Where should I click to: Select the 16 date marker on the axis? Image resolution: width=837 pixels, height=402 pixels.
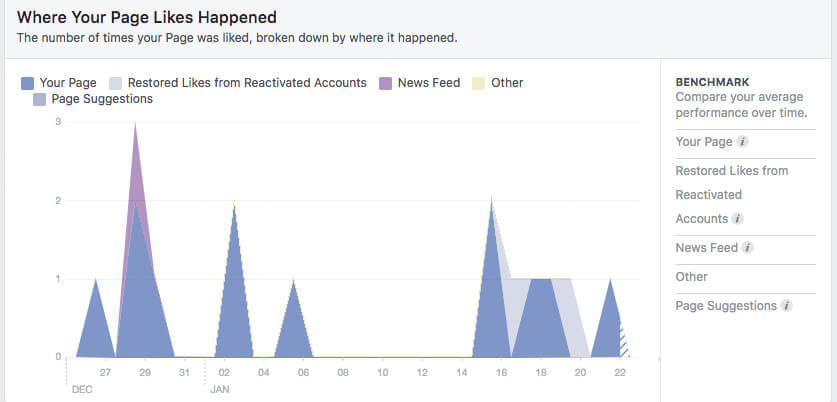(501, 373)
